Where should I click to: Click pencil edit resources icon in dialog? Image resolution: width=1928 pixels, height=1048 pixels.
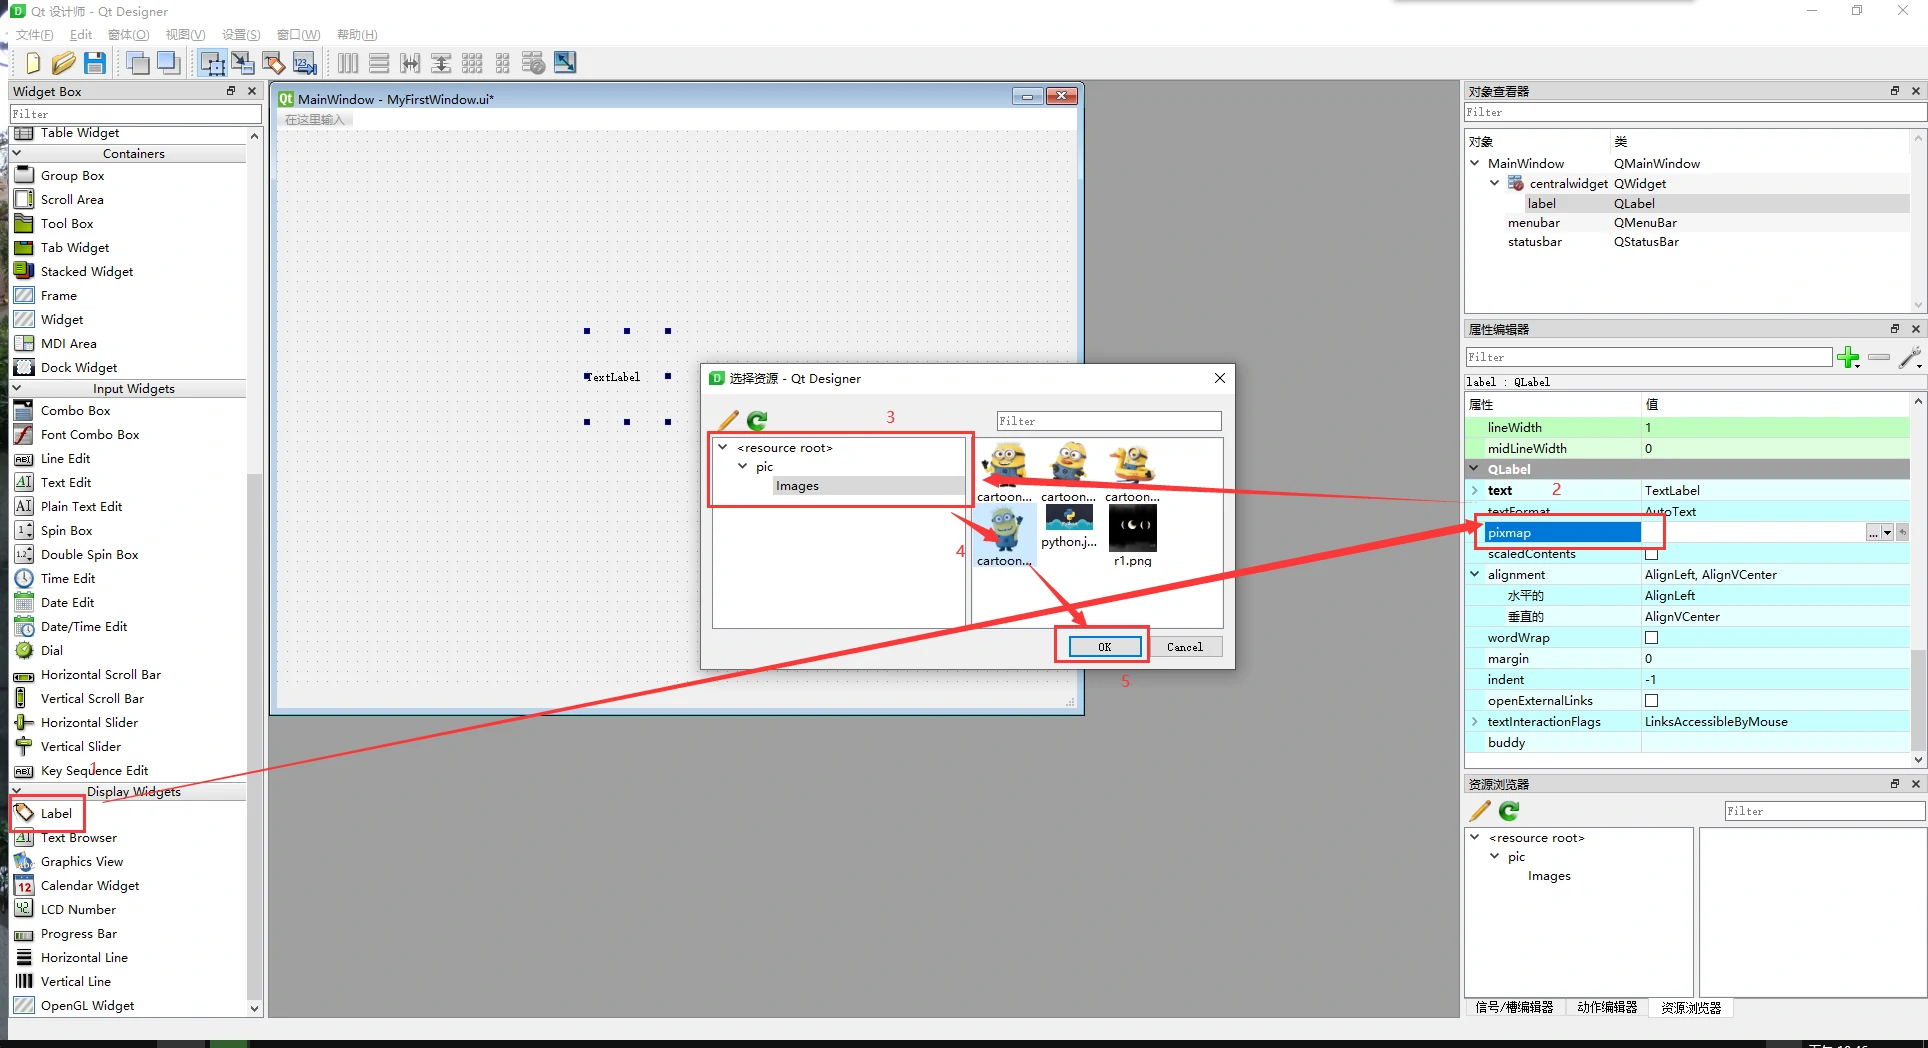728,420
